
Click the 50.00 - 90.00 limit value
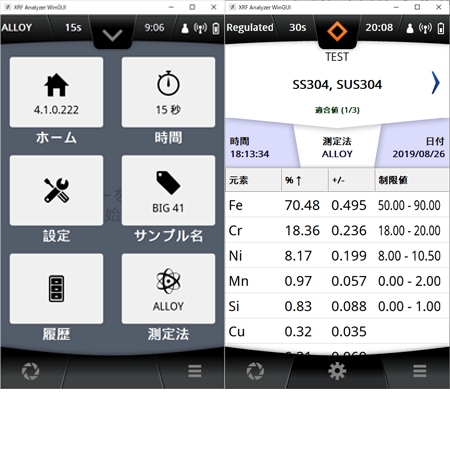(409, 205)
